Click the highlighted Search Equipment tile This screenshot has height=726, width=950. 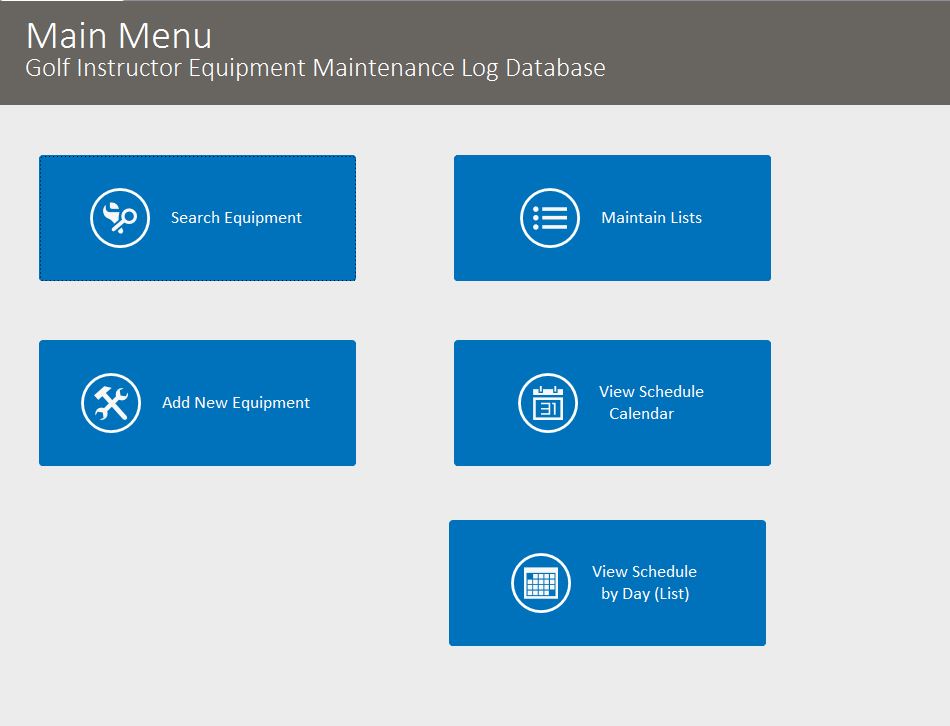point(197,217)
